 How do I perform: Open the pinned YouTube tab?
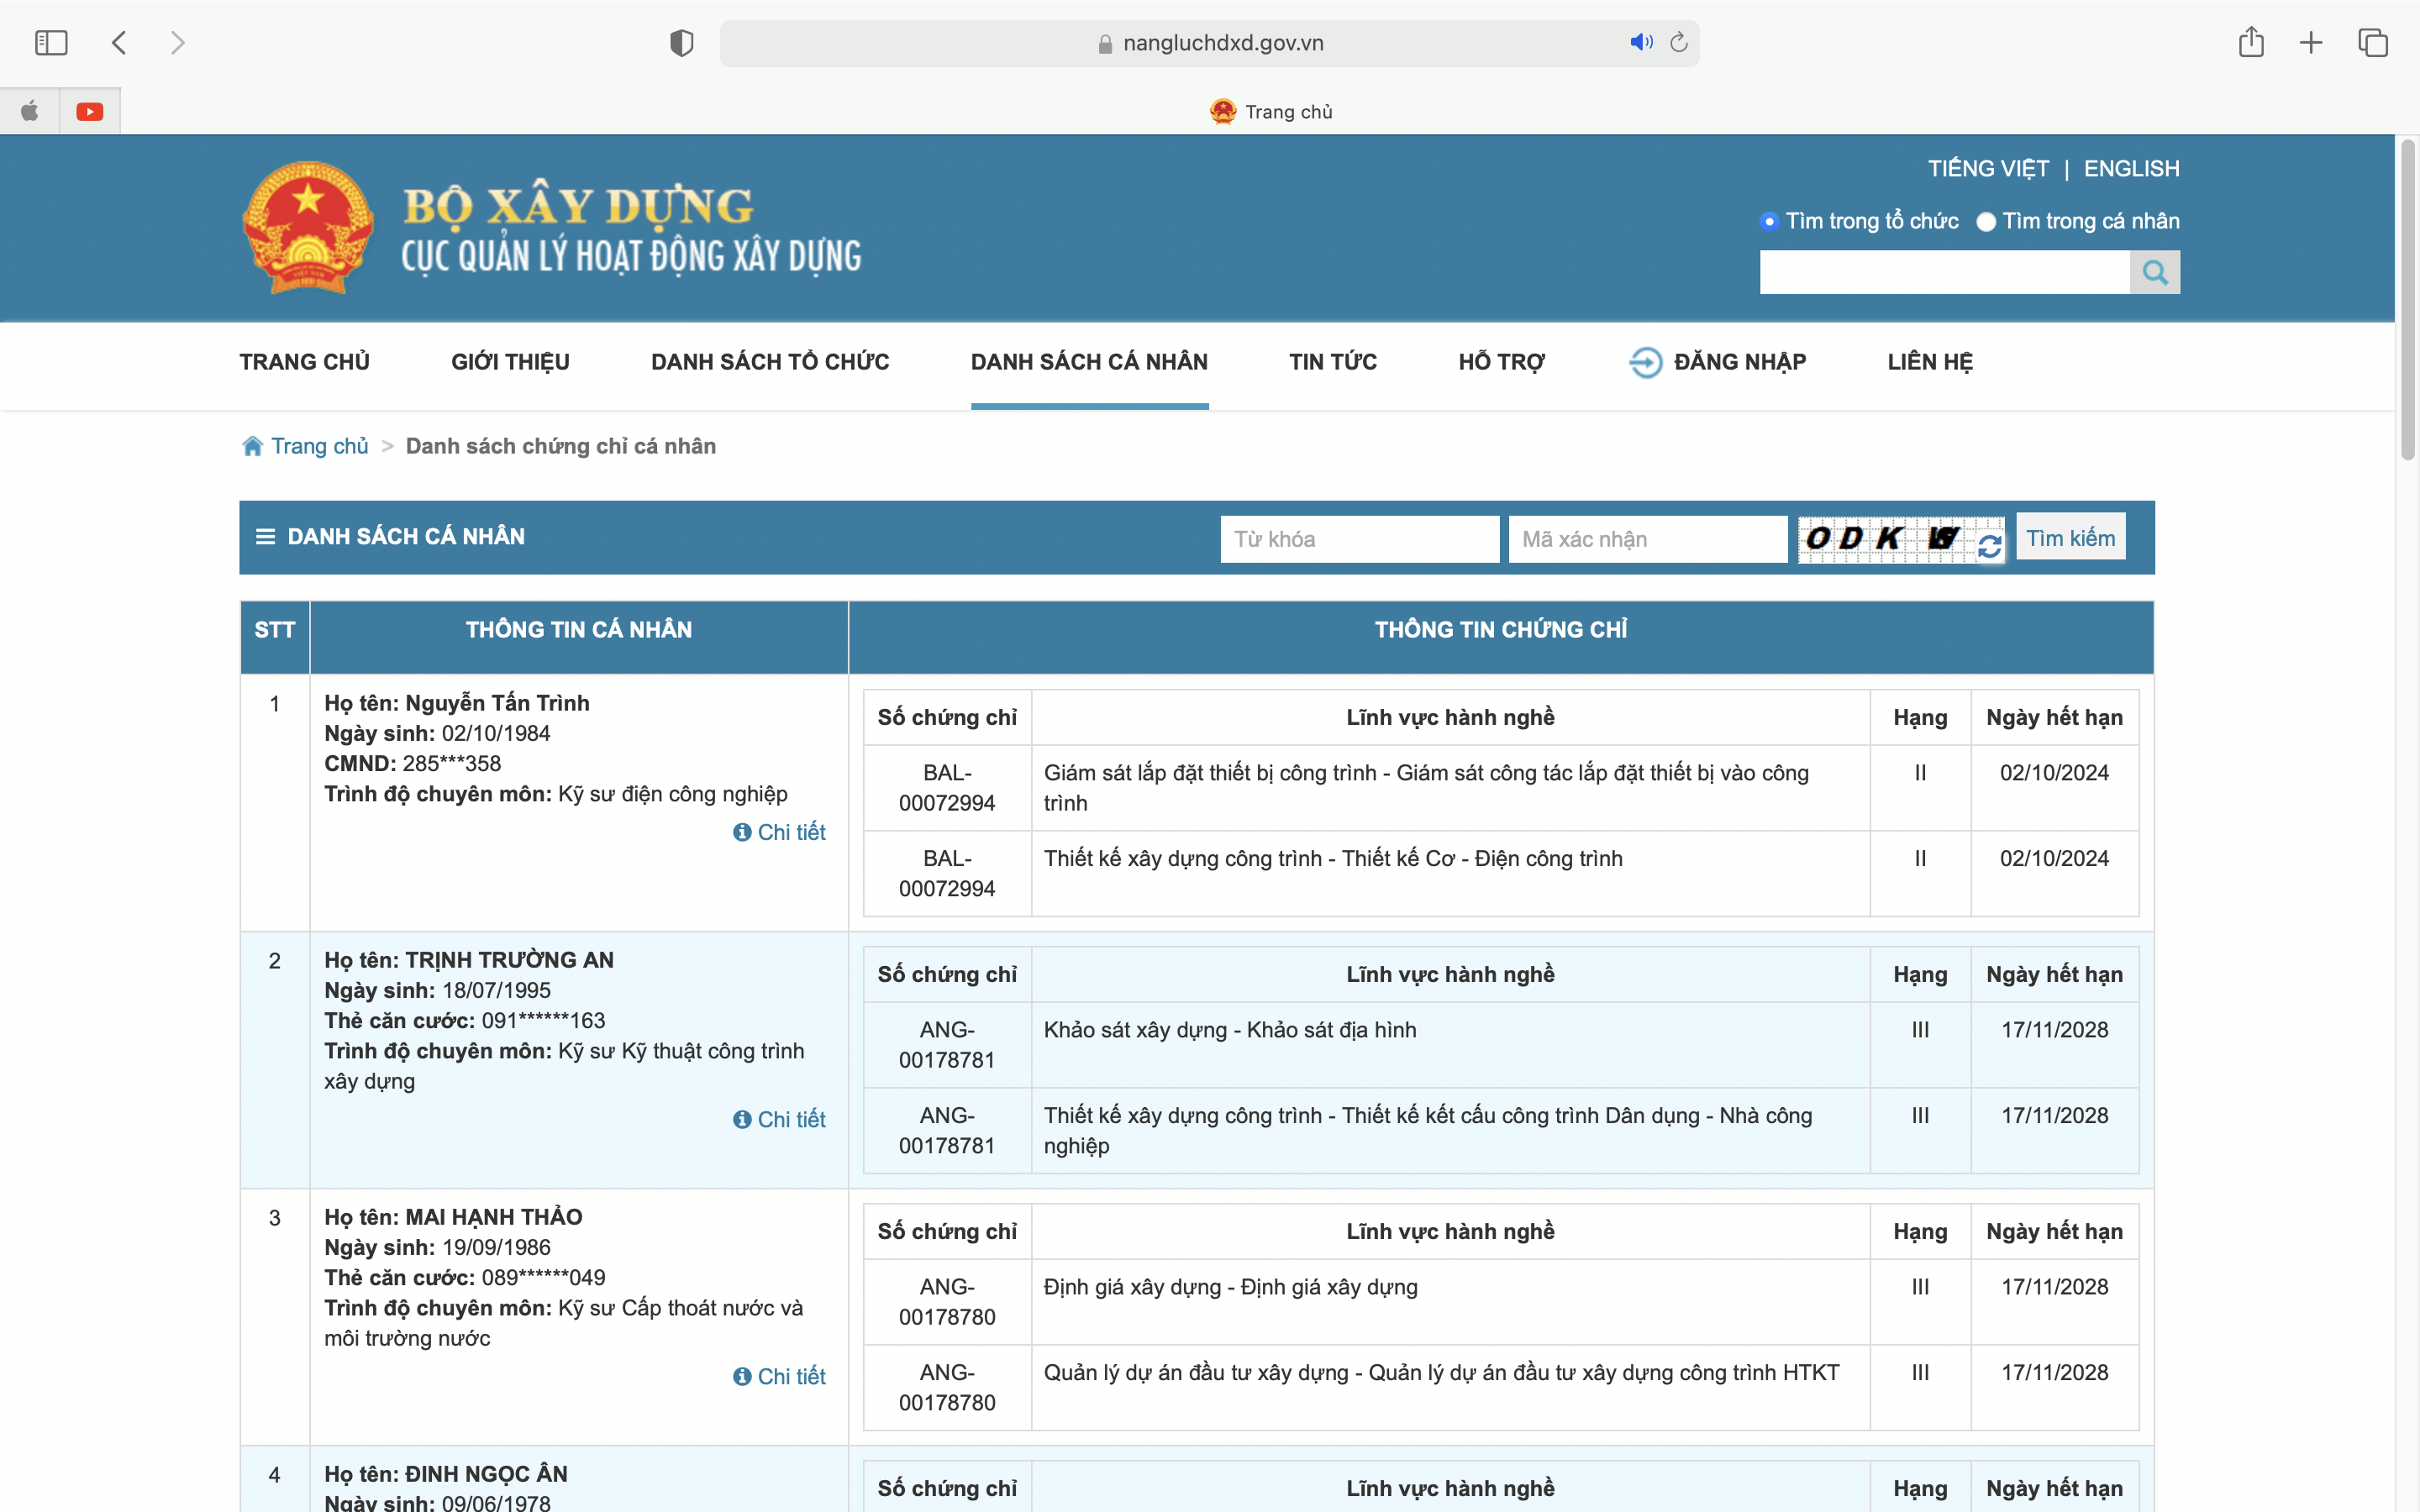click(x=90, y=111)
